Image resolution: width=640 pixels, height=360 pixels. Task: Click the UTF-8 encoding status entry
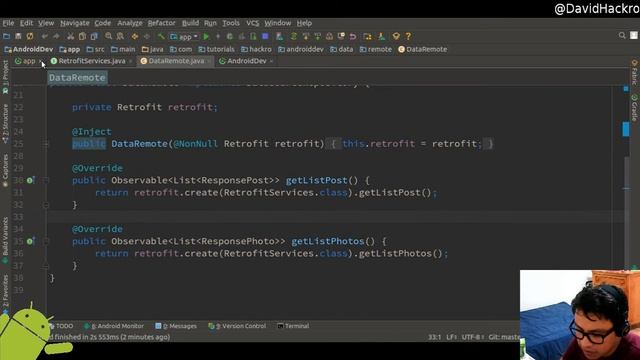click(472, 337)
